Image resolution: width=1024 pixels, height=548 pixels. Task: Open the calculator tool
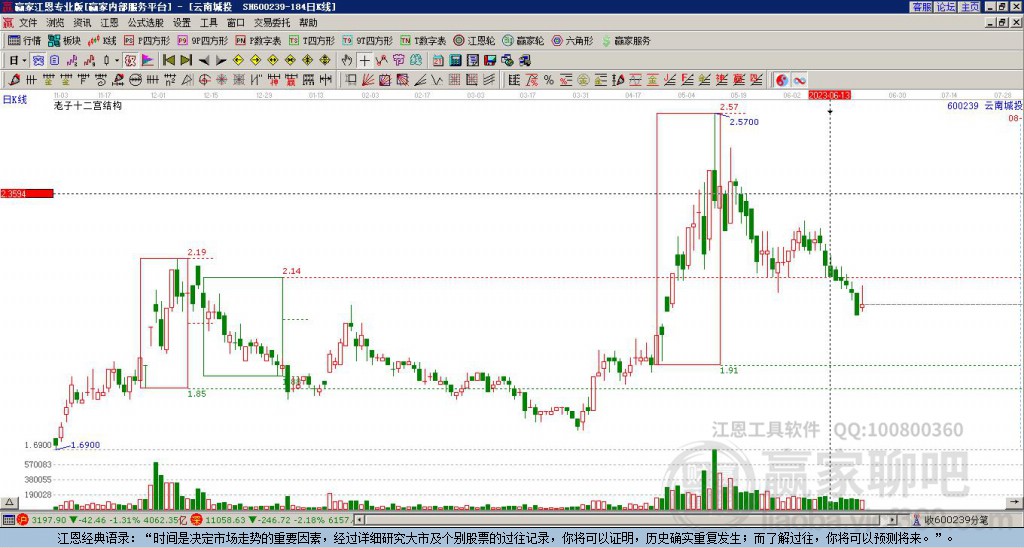pos(455,61)
